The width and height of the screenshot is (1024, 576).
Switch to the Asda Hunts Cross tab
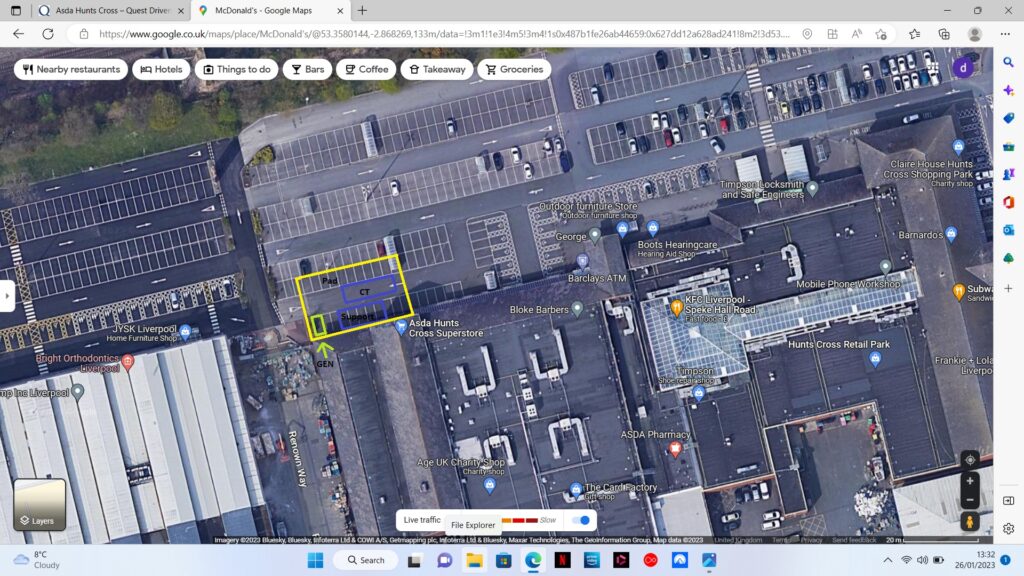pos(106,10)
